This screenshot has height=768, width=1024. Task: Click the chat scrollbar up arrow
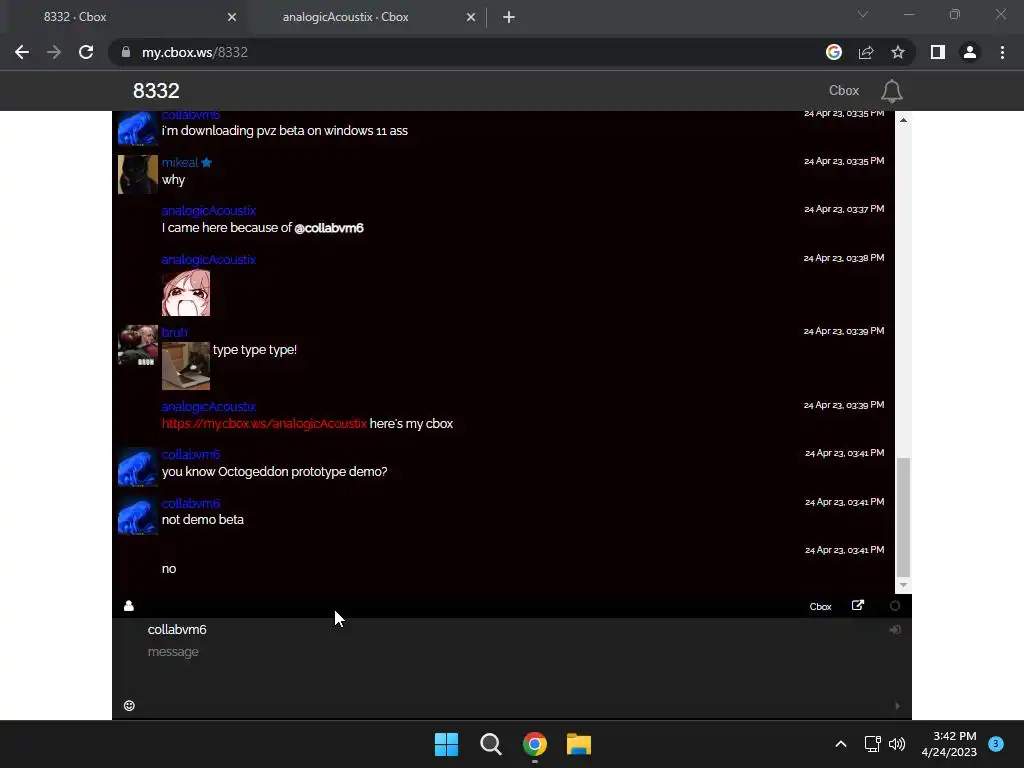903,120
